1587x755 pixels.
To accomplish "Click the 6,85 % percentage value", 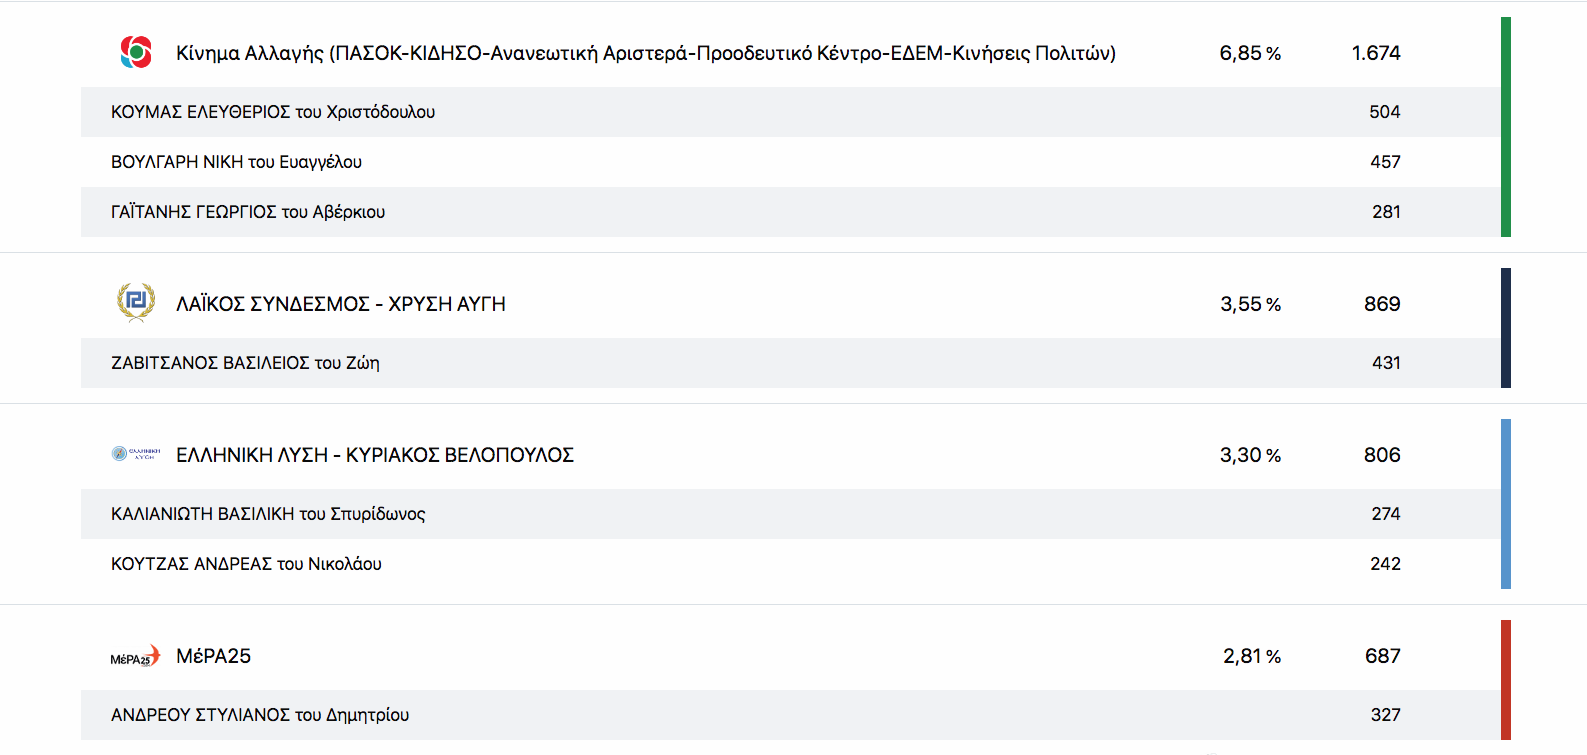I will tap(1249, 53).
